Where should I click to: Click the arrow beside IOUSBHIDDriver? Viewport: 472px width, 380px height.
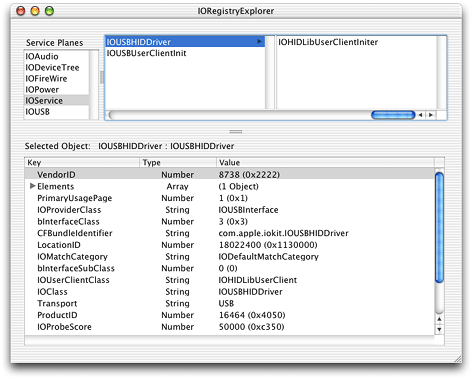pos(260,41)
